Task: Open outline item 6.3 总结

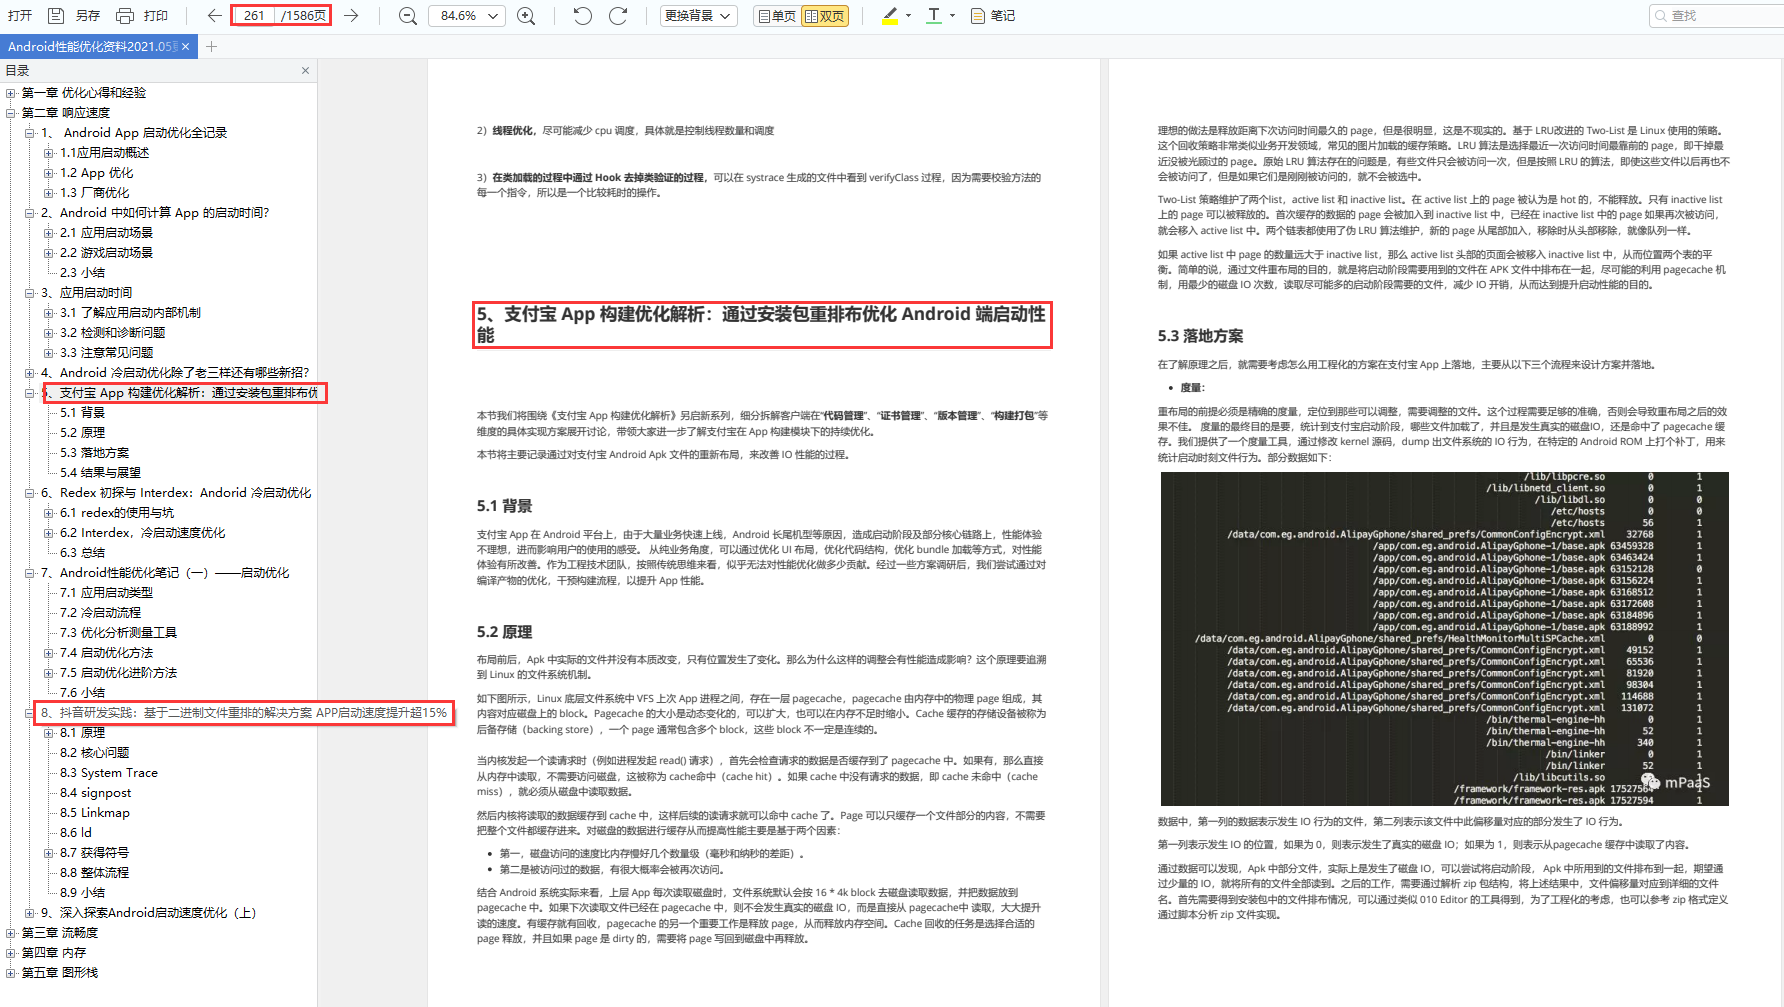Action: (82, 553)
